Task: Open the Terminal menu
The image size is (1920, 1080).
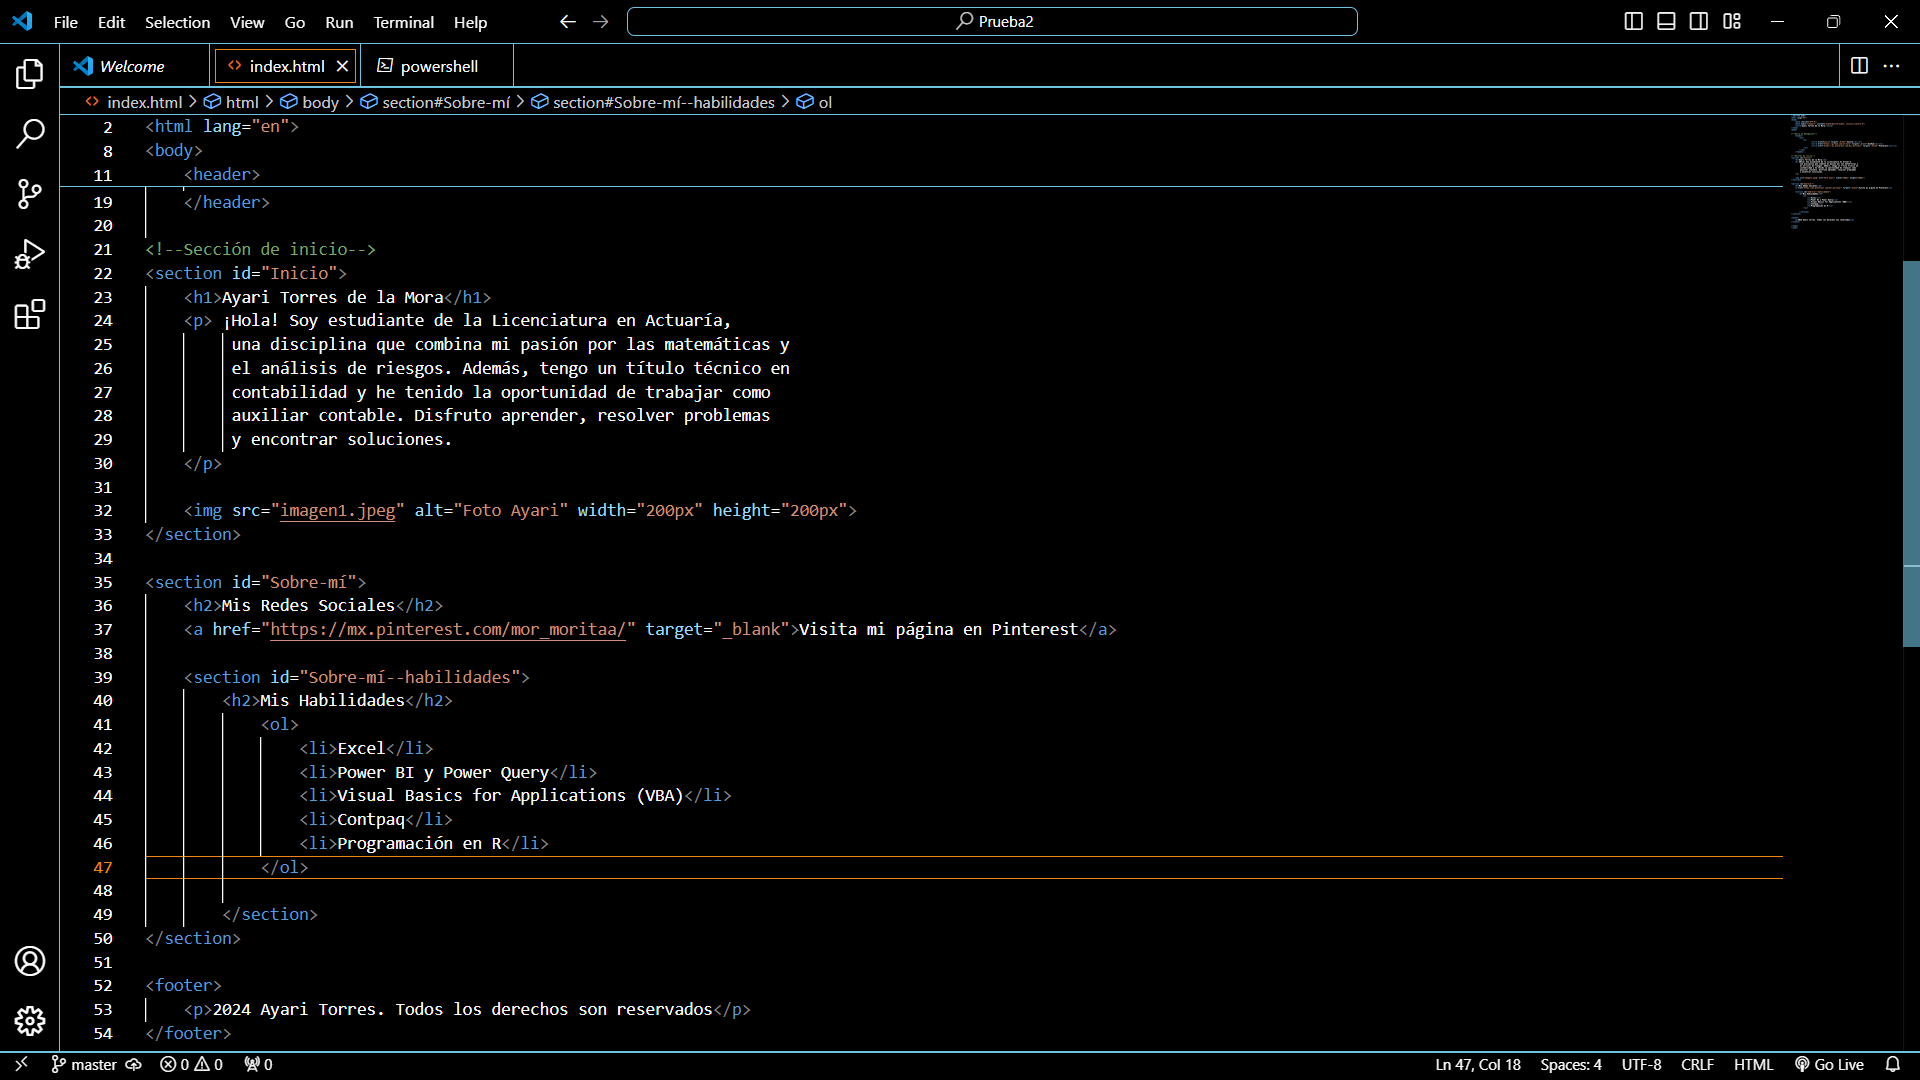Action: 403,22
